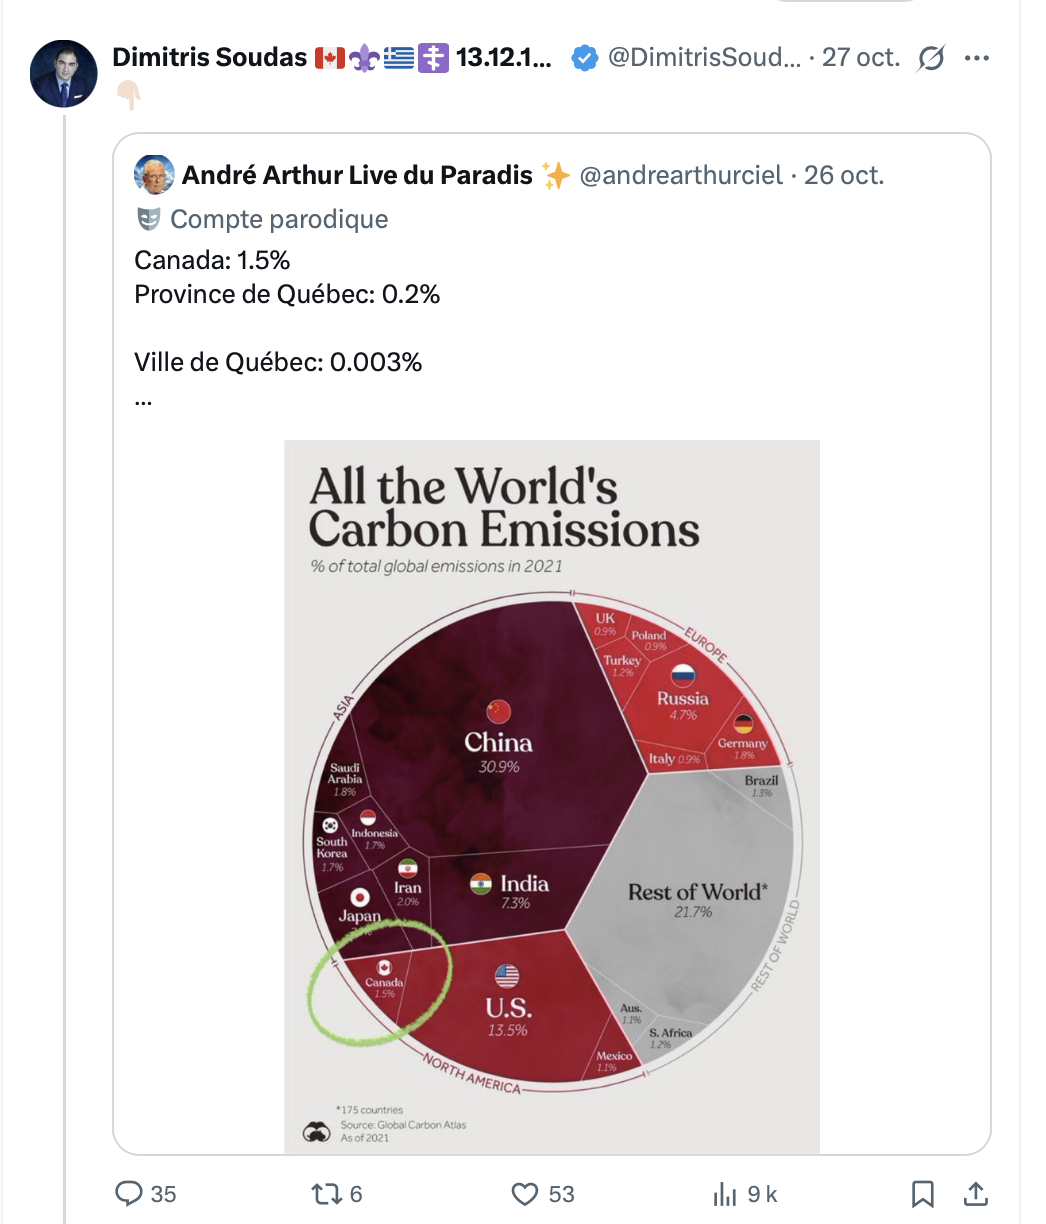Open the quoted post's 26 oct. date
Viewport: 1046px width, 1224px height.
pos(844,175)
